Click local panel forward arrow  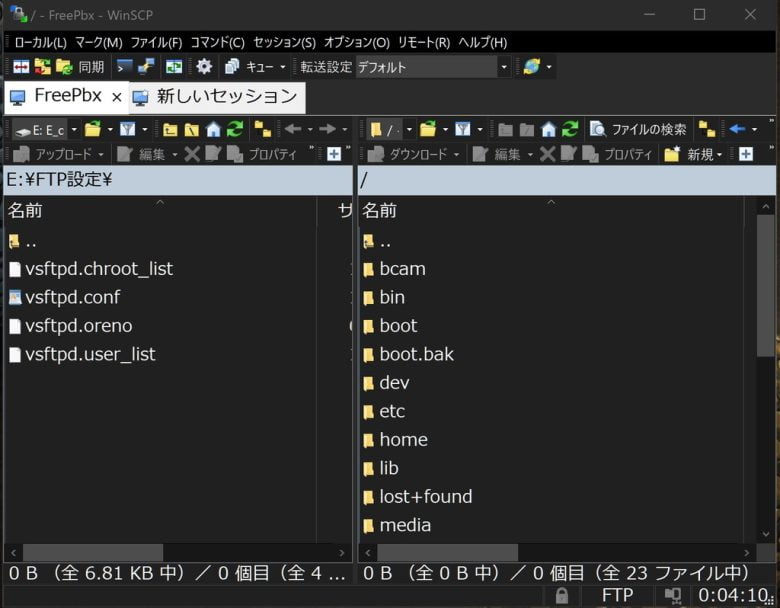[x=327, y=129]
